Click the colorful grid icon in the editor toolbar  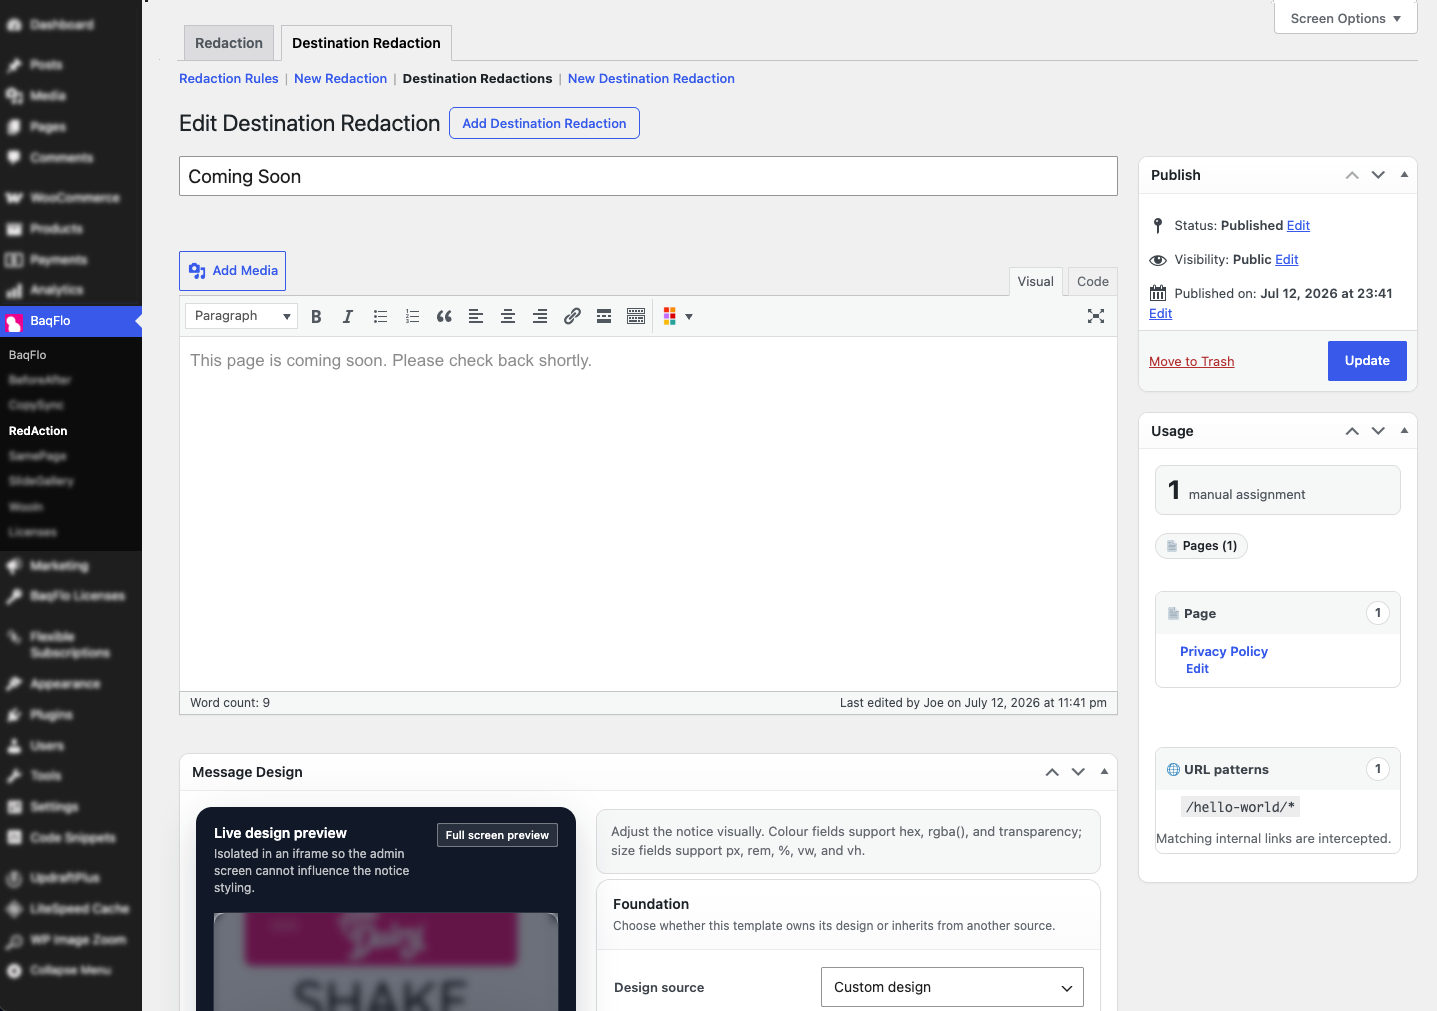(x=670, y=316)
